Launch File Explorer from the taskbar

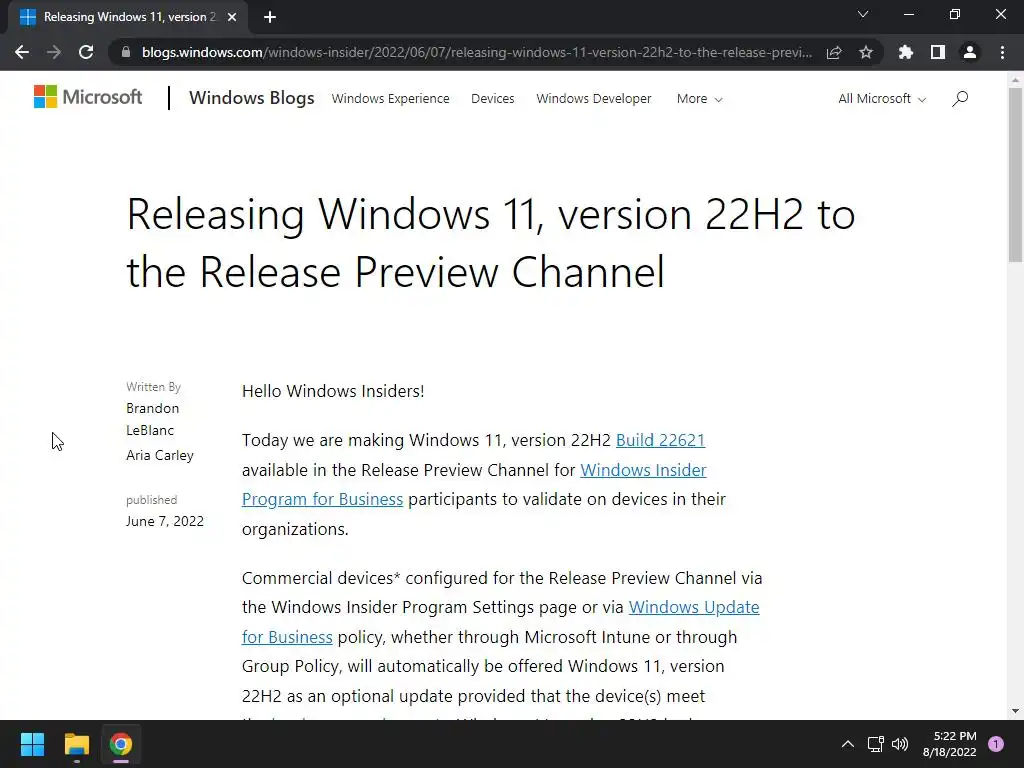(x=76, y=744)
